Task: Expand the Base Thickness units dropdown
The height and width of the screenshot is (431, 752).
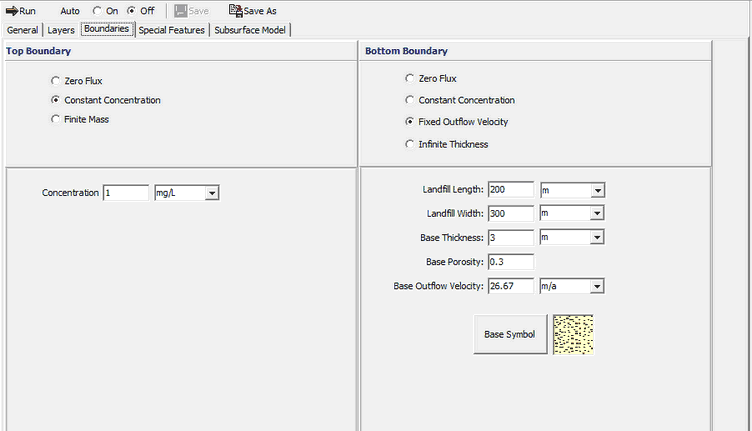Action: pos(597,238)
